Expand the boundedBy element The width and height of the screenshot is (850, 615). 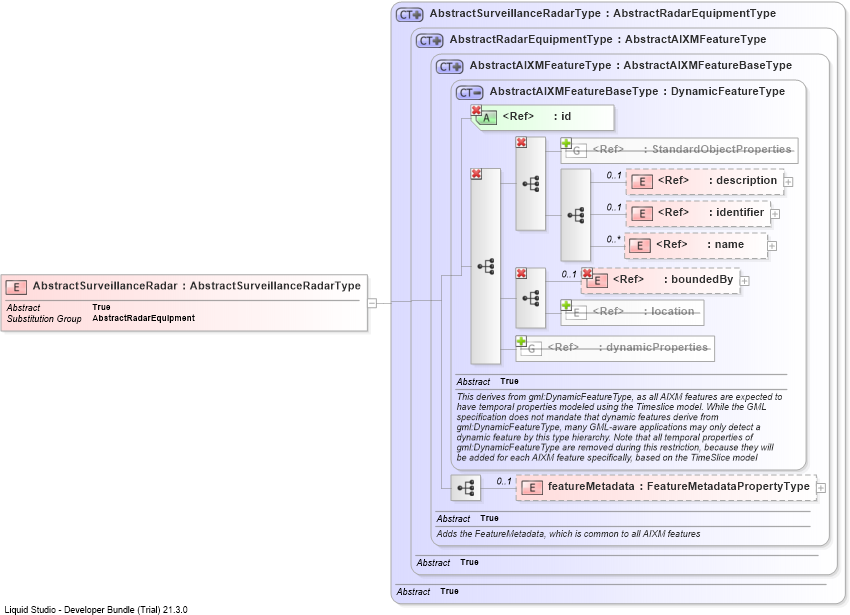[x=745, y=281]
